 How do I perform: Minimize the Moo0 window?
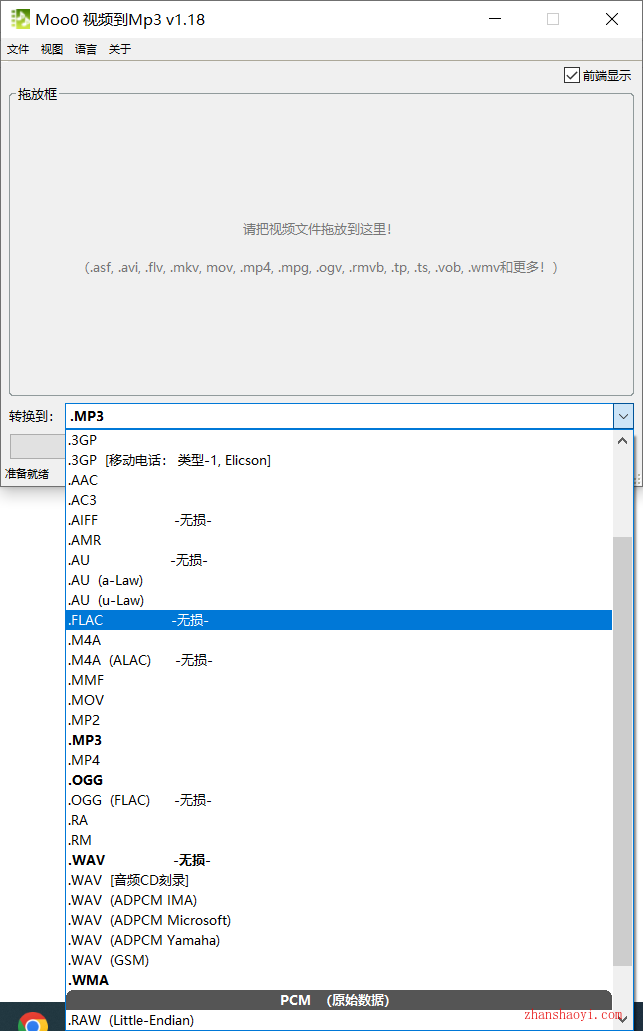tap(495, 19)
